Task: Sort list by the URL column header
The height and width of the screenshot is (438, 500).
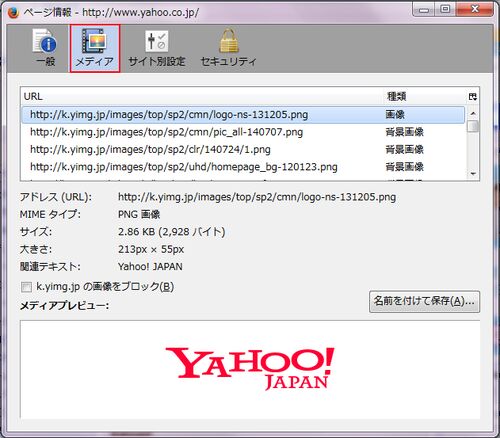Action: tap(202, 97)
